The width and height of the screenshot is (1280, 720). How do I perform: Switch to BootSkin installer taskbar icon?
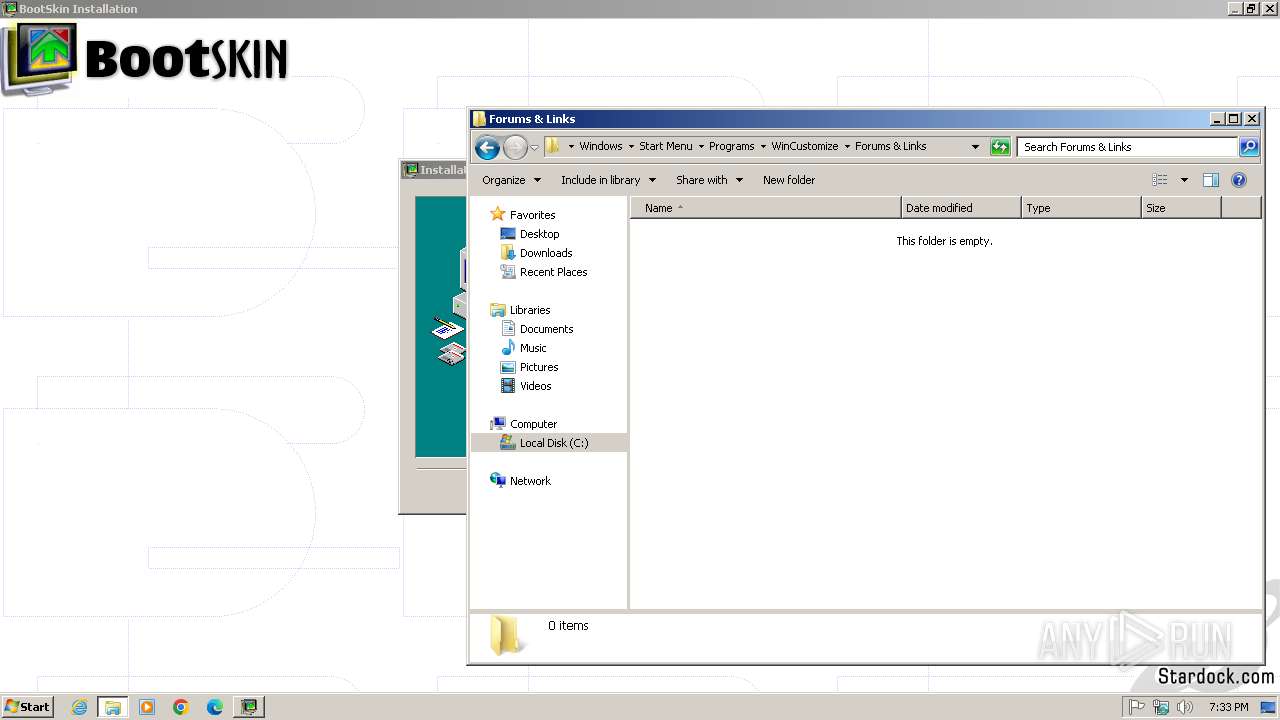tap(249, 707)
